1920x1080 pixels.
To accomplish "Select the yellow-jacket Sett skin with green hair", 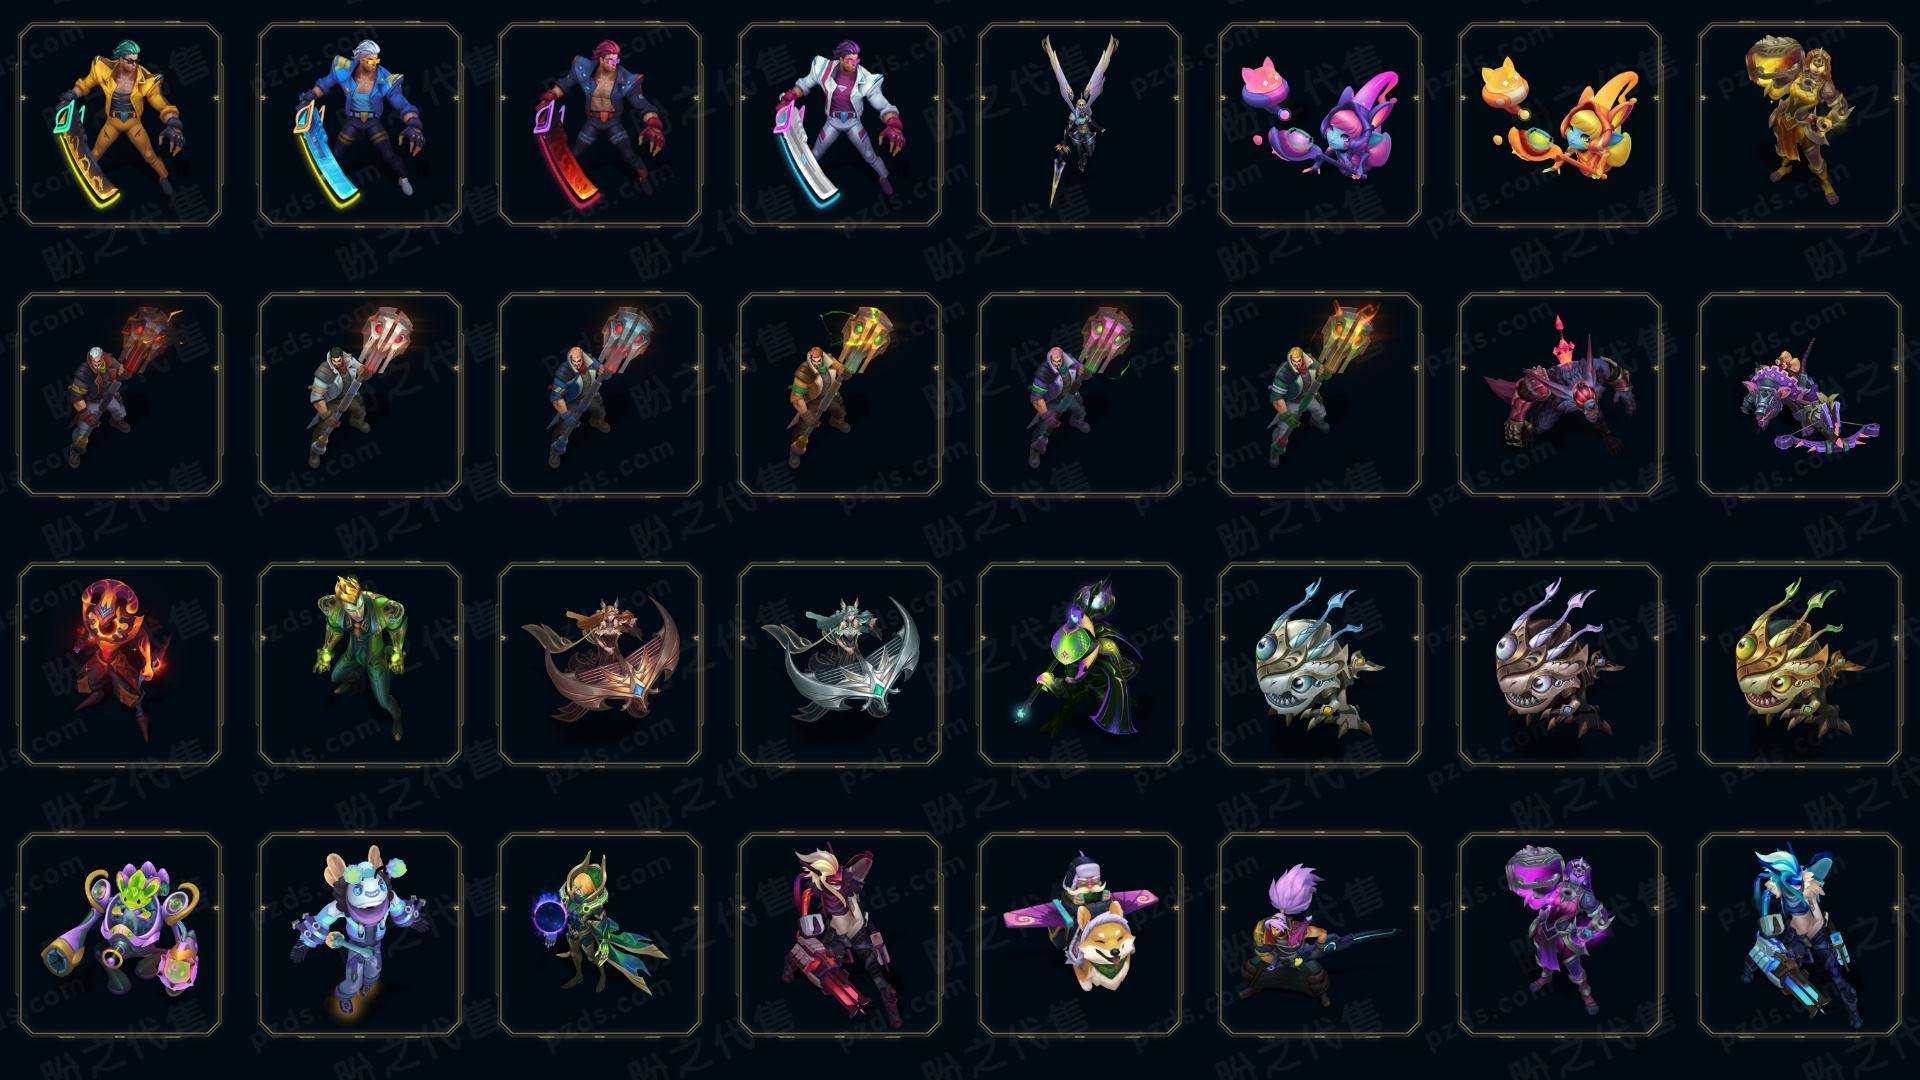I will (120, 125).
